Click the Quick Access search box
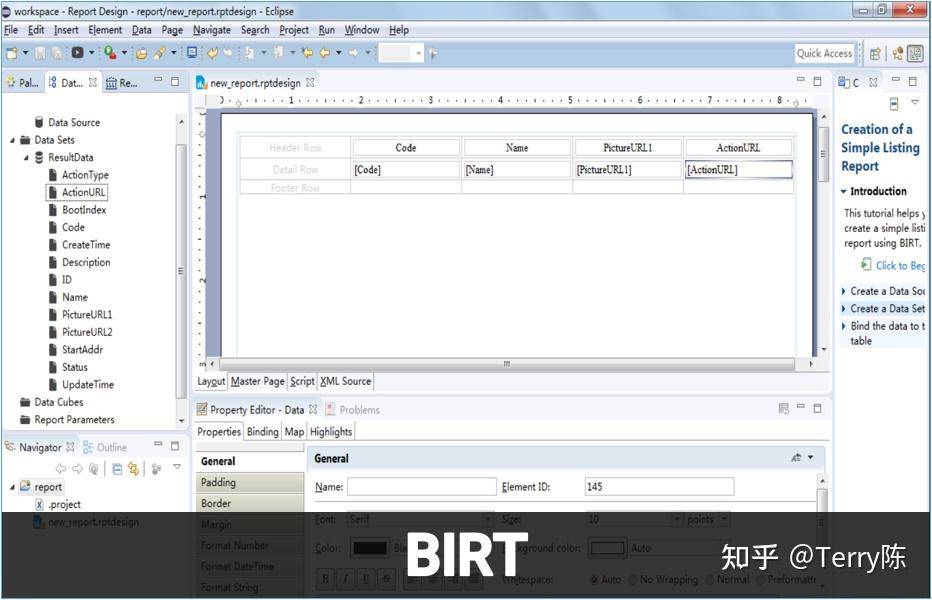Image resolution: width=932 pixels, height=600 pixels. pos(824,54)
